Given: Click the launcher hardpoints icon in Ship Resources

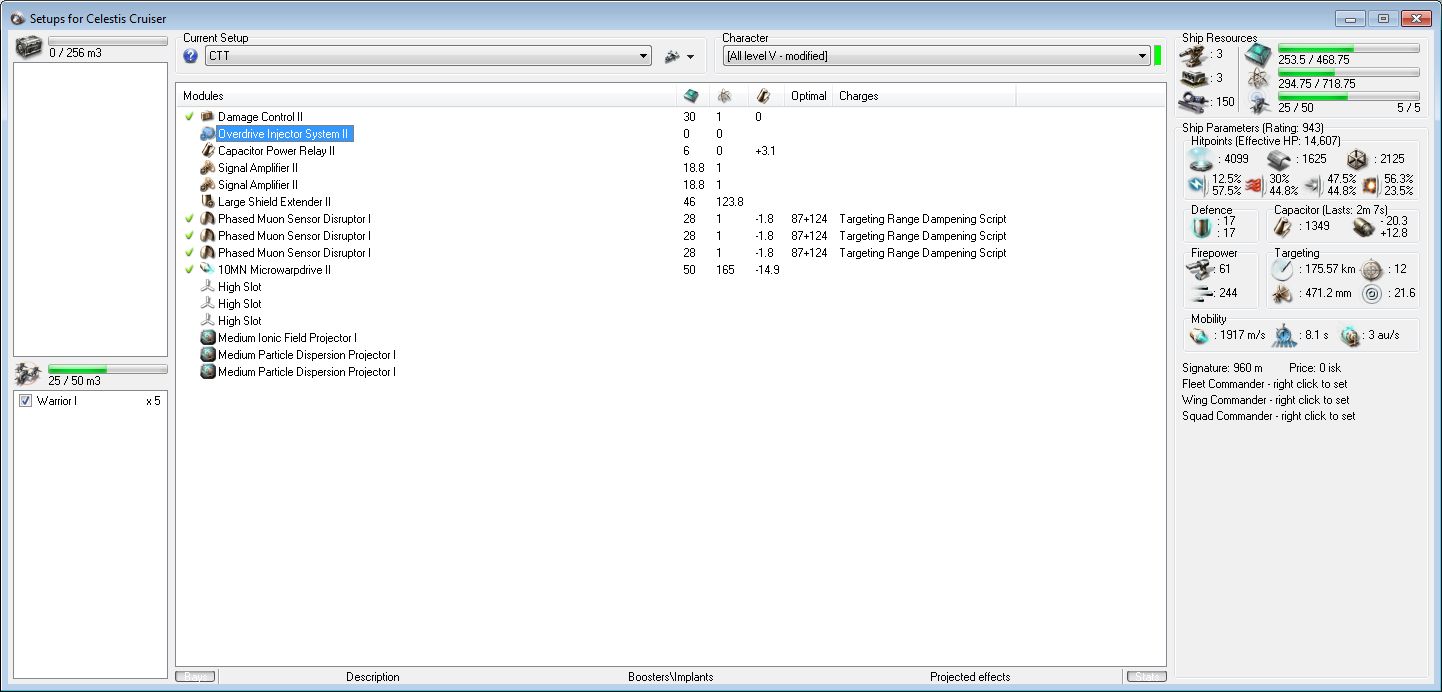Looking at the screenshot, I should point(1193,78).
